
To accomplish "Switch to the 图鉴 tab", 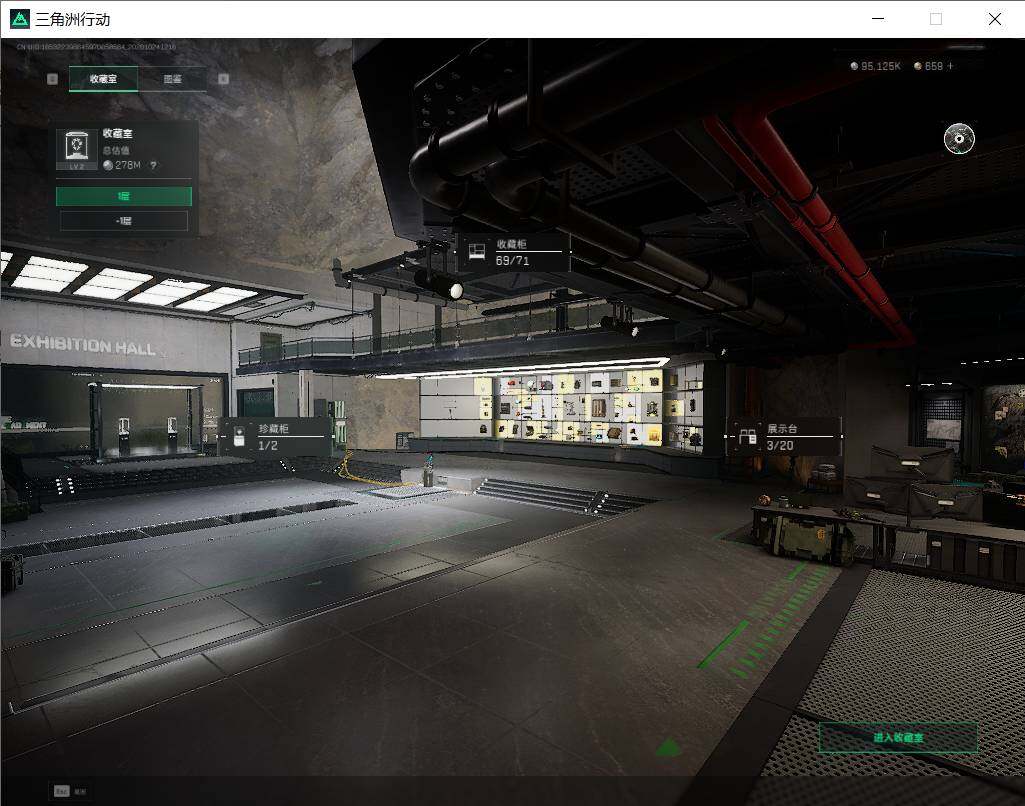I will tap(173, 79).
